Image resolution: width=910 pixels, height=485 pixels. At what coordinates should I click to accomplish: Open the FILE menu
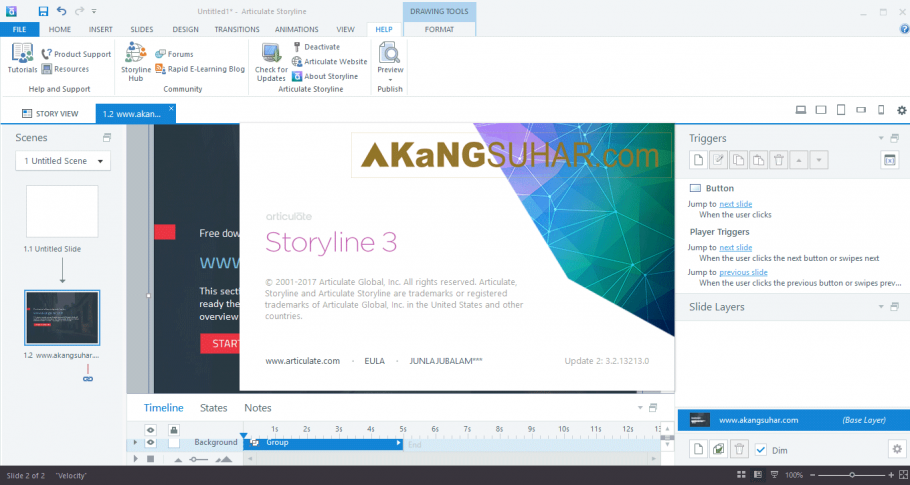pyautogui.click(x=19, y=29)
